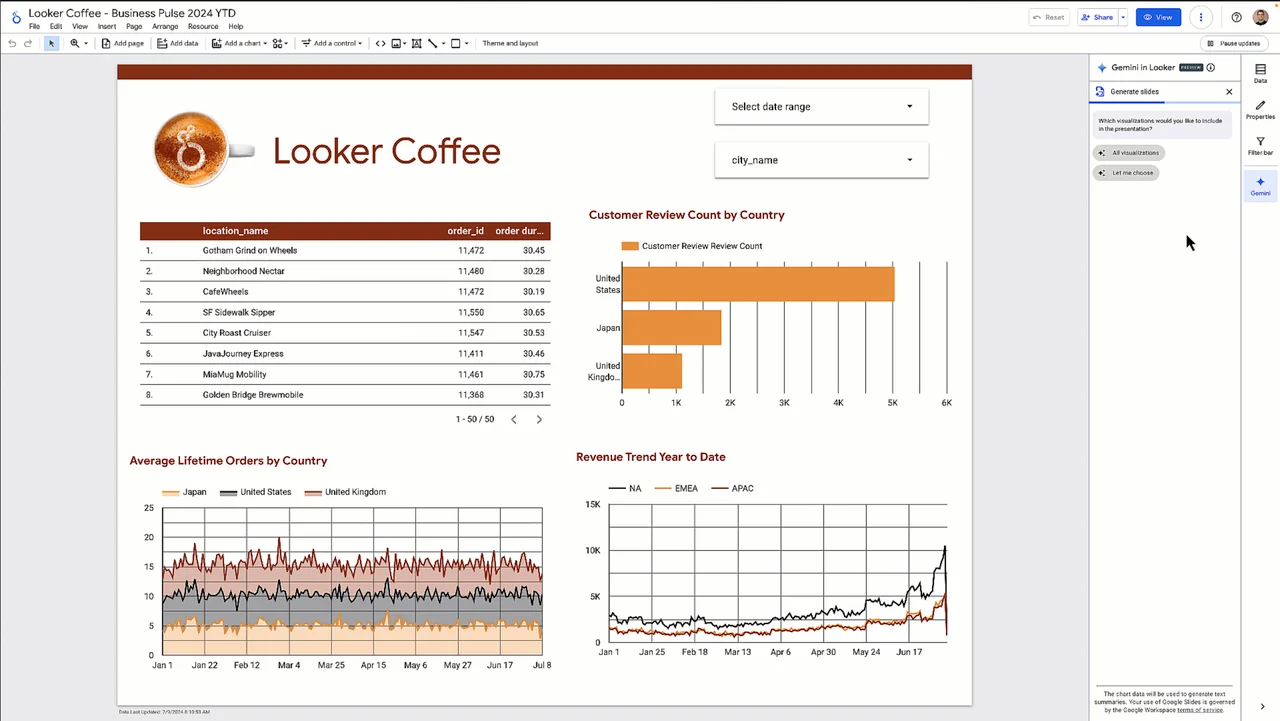Close the Generate slides panel
The height and width of the screenshot is (721, 1280).
click(1229, 91)
